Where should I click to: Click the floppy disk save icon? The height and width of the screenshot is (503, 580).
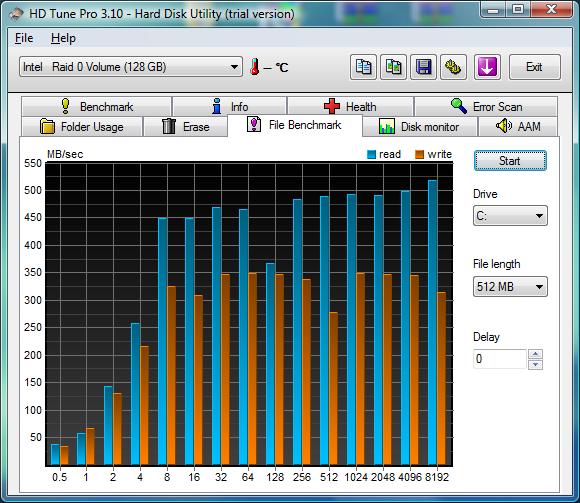click(x=424, y=67)
